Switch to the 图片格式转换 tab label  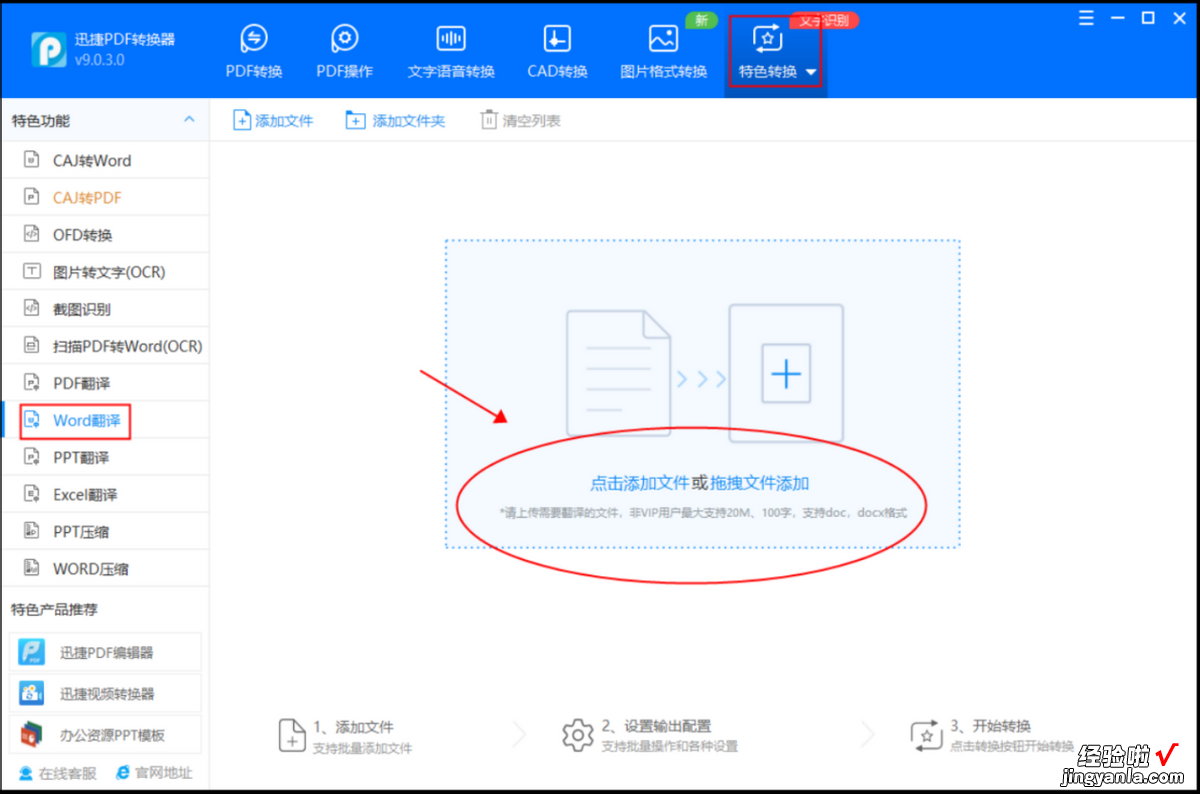[663, 71]
